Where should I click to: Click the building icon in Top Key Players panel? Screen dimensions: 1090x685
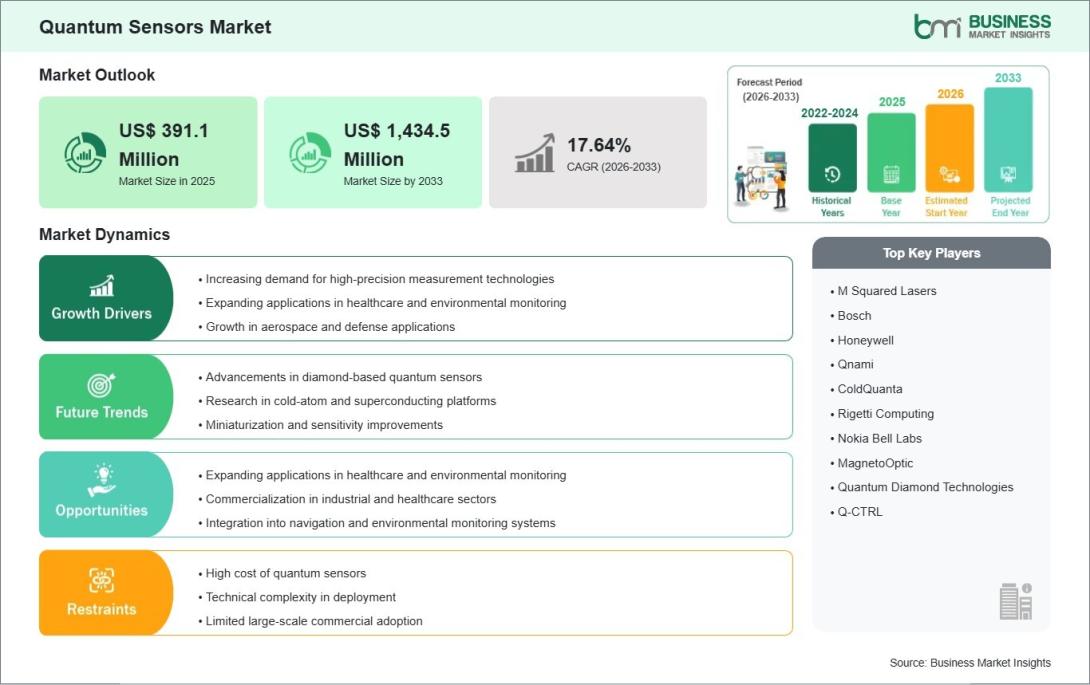(x=1016, y=601)
